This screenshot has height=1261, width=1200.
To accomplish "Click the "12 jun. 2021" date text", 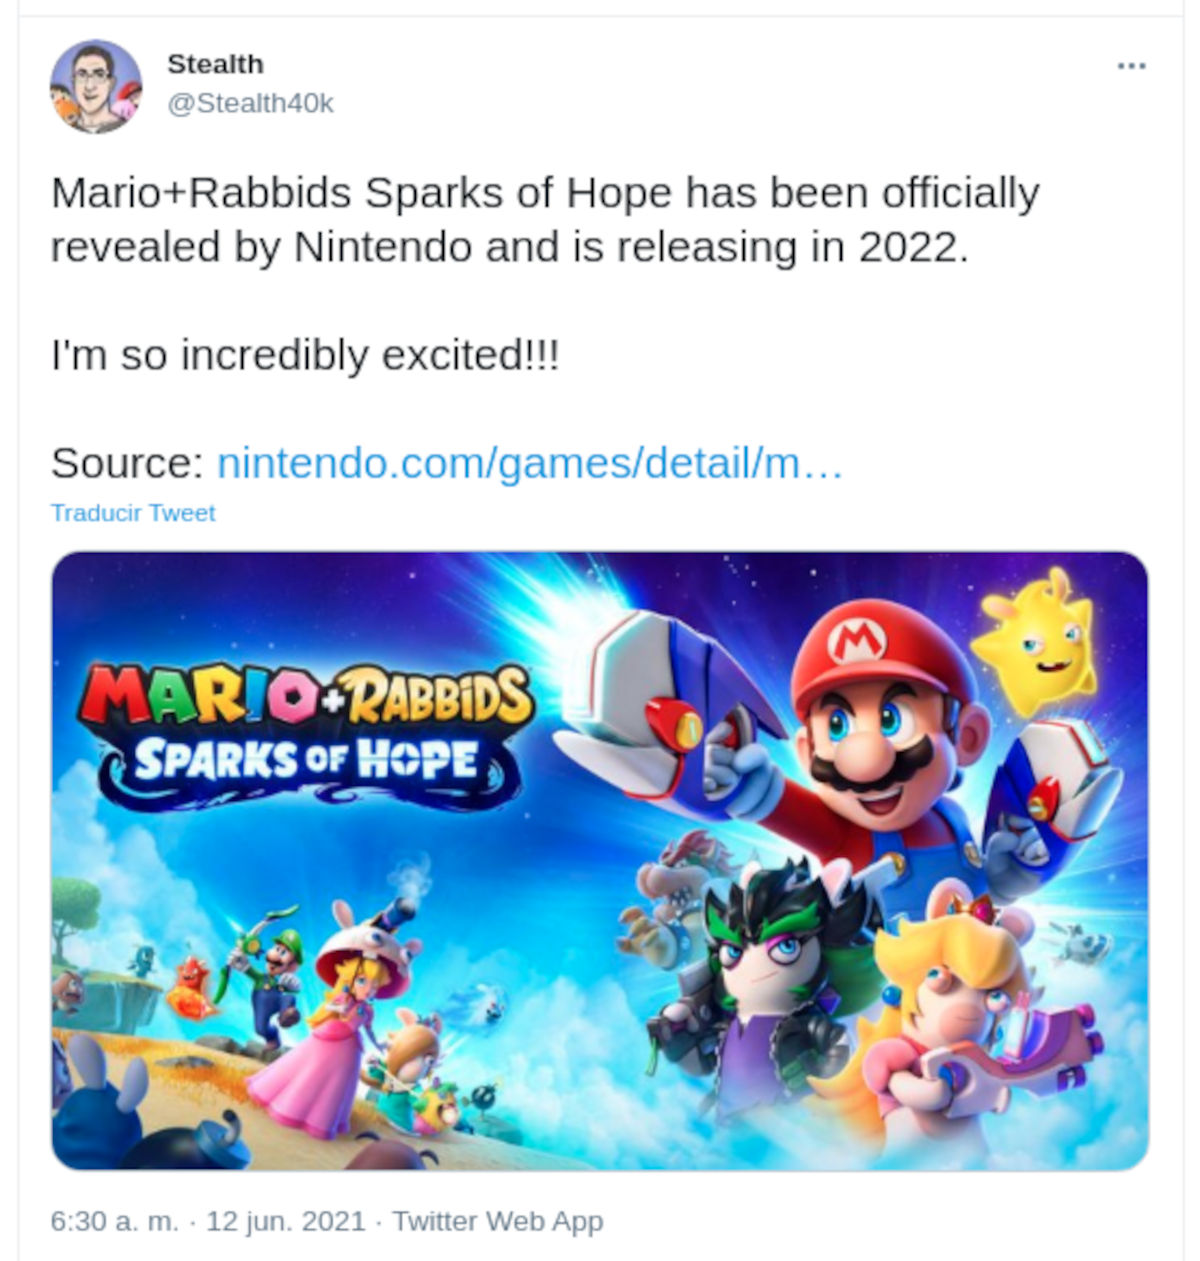I will click(x=285, y=1221).
